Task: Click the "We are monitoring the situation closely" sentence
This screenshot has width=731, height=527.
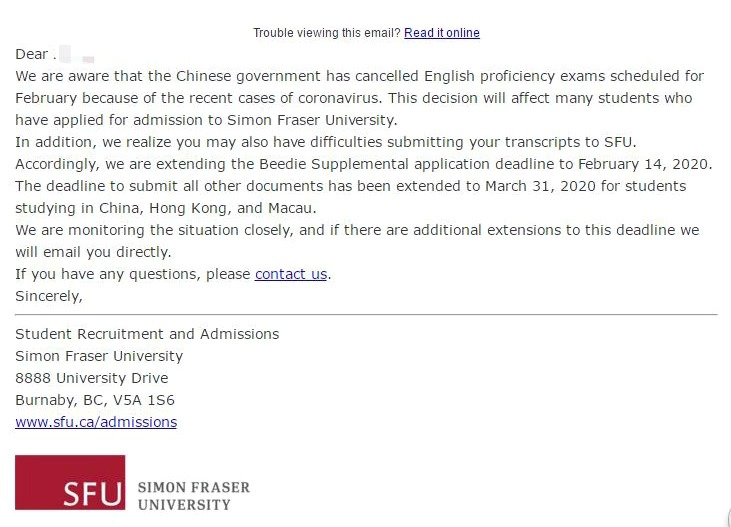Action: click(x=154, y=230)
